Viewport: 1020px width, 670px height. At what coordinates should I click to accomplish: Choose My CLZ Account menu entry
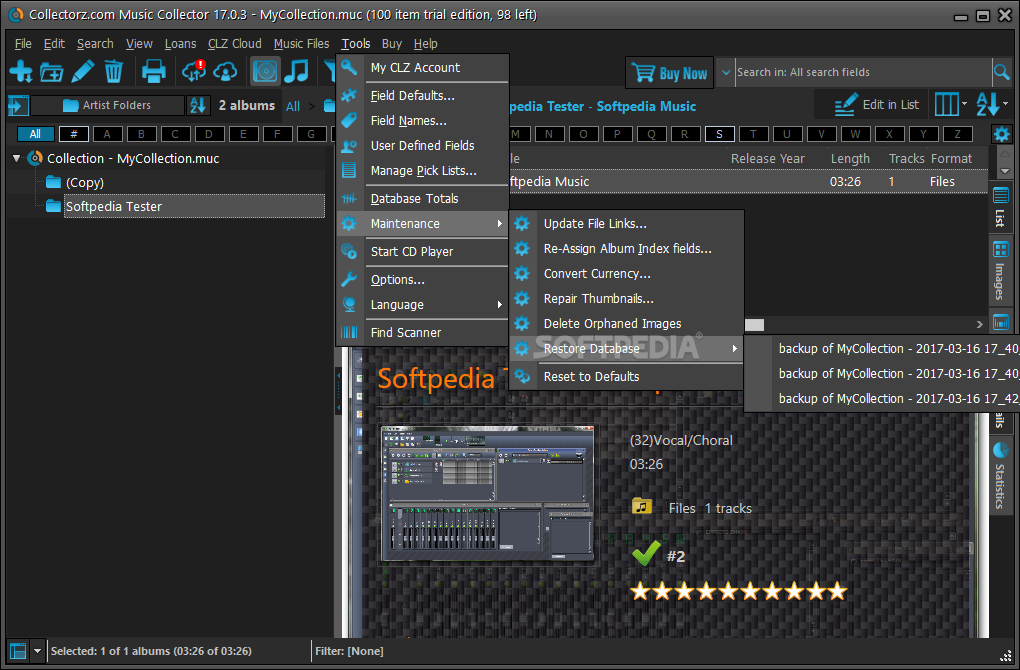tap(422, 68)
